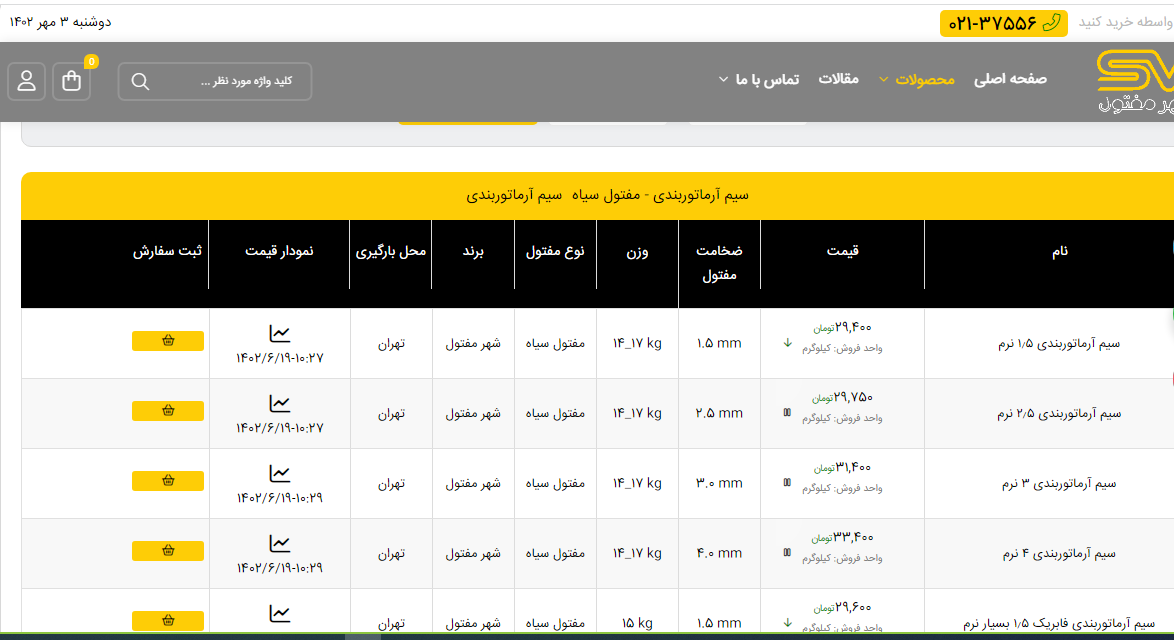Screen dimensions: 1174x640
Task: View price chart for سیم آرماتوربندی ۴ نرم
Action: (280, 544)
